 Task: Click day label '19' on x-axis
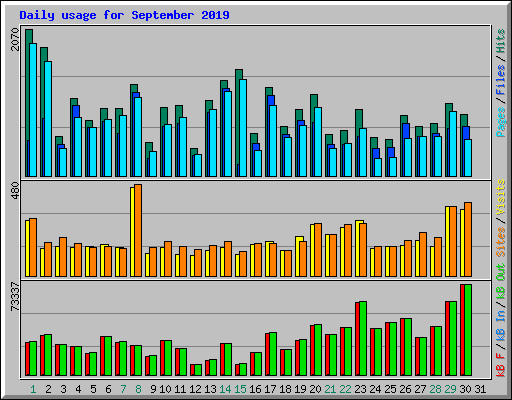(300, 389)
